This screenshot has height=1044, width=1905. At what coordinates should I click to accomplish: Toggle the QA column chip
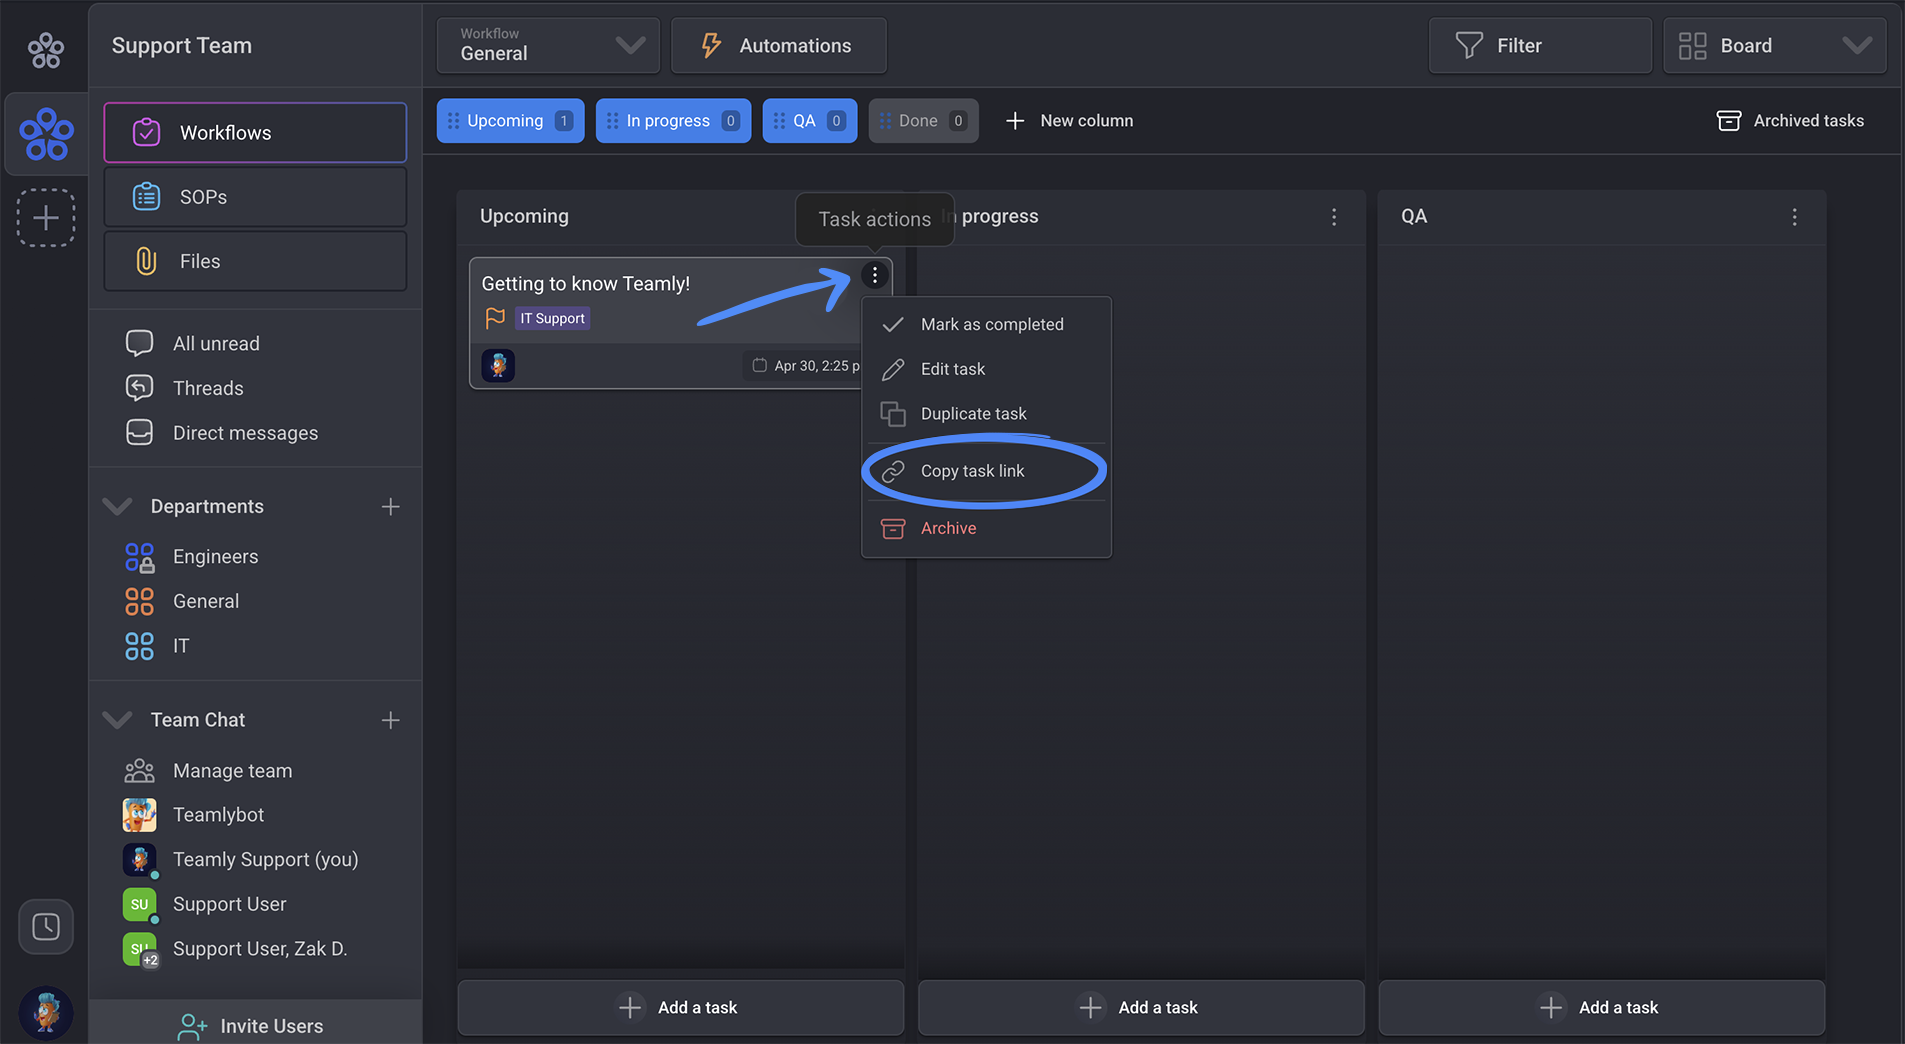coord(809,120)
